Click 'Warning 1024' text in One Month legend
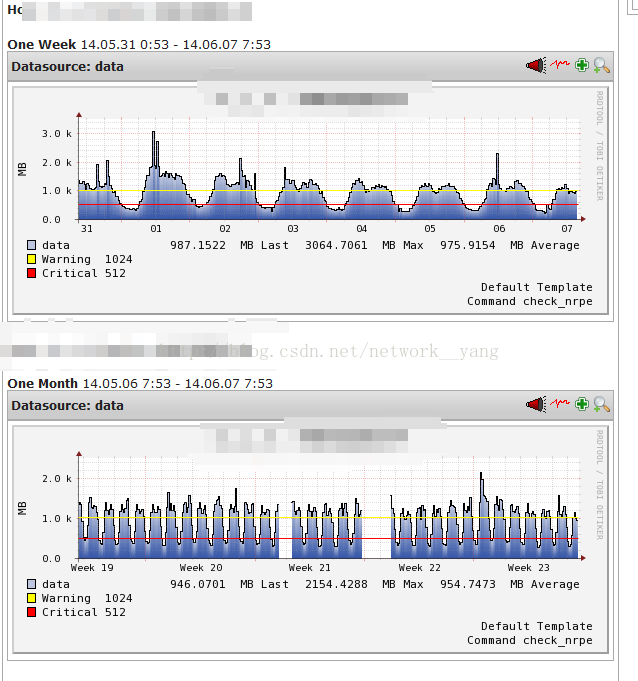The image size is (638, 681). [87, 598]
